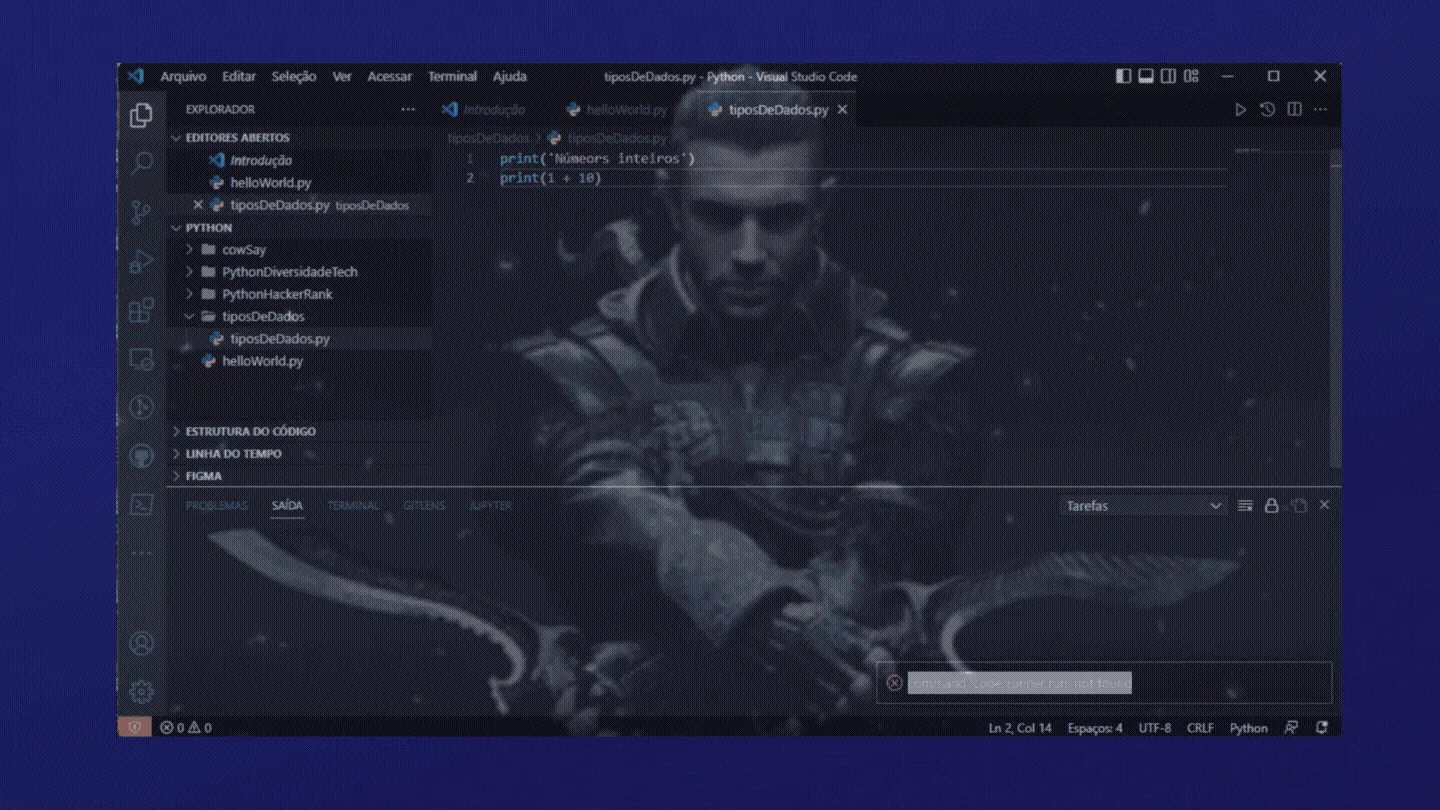
Task: Open timeline history icon in editor toolbar
Action: 1267,109
